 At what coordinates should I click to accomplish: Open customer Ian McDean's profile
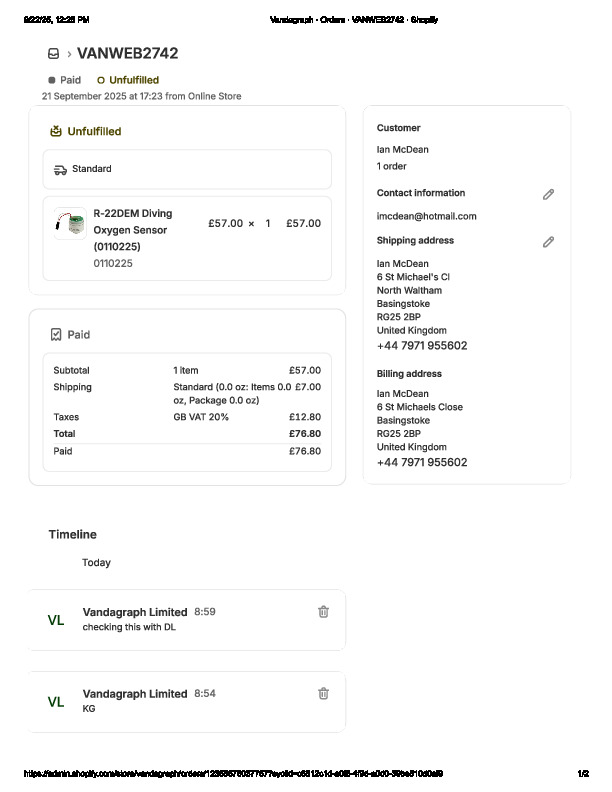click(403, 150)
